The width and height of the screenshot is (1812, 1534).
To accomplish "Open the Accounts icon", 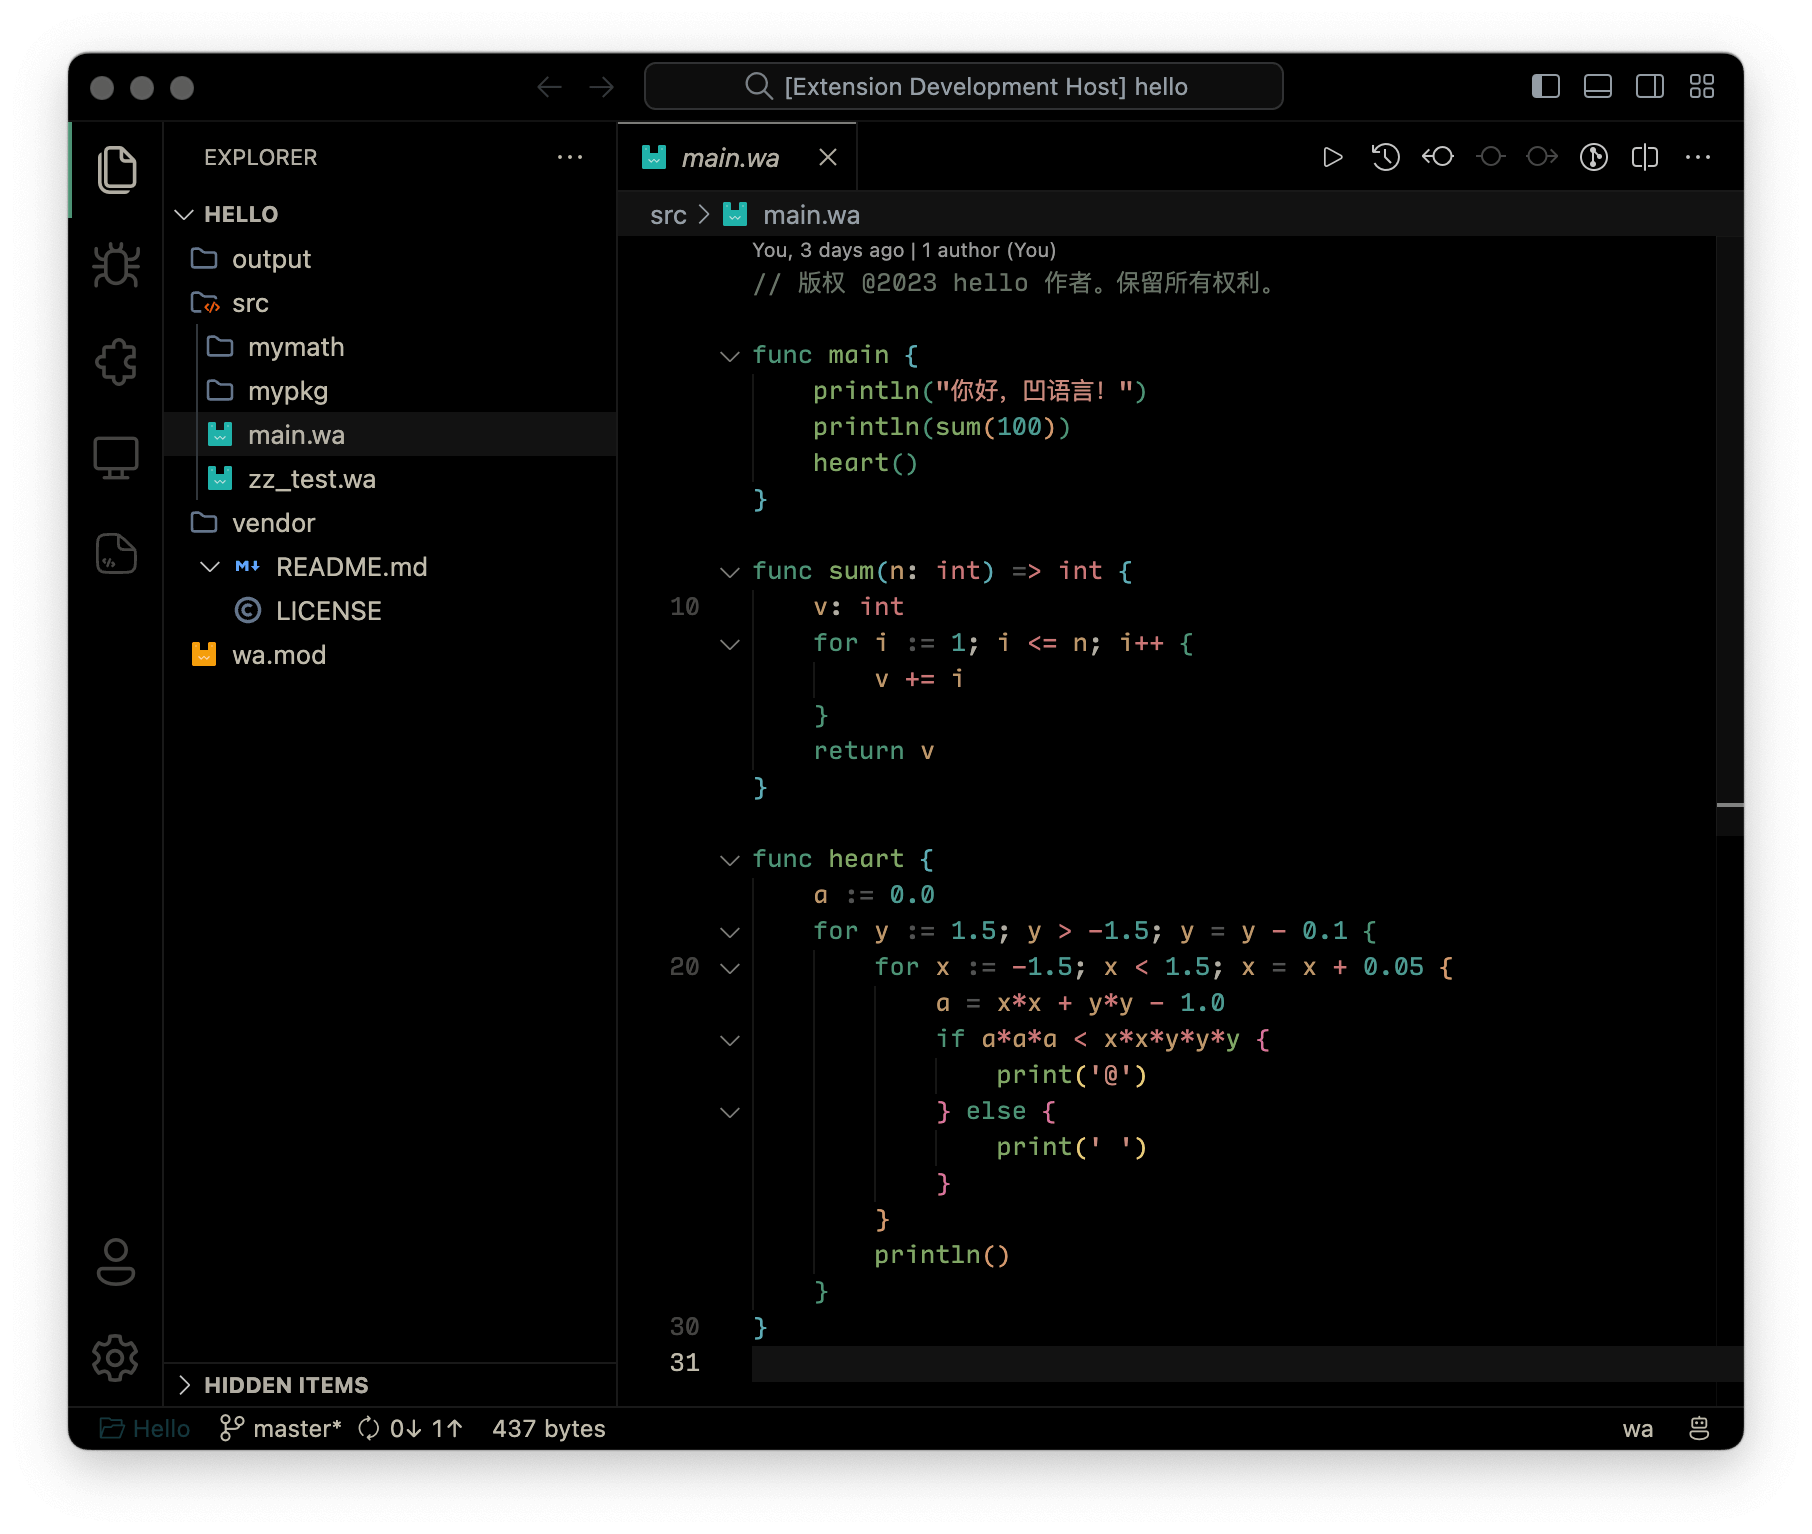I will (x=116, y=1262).
